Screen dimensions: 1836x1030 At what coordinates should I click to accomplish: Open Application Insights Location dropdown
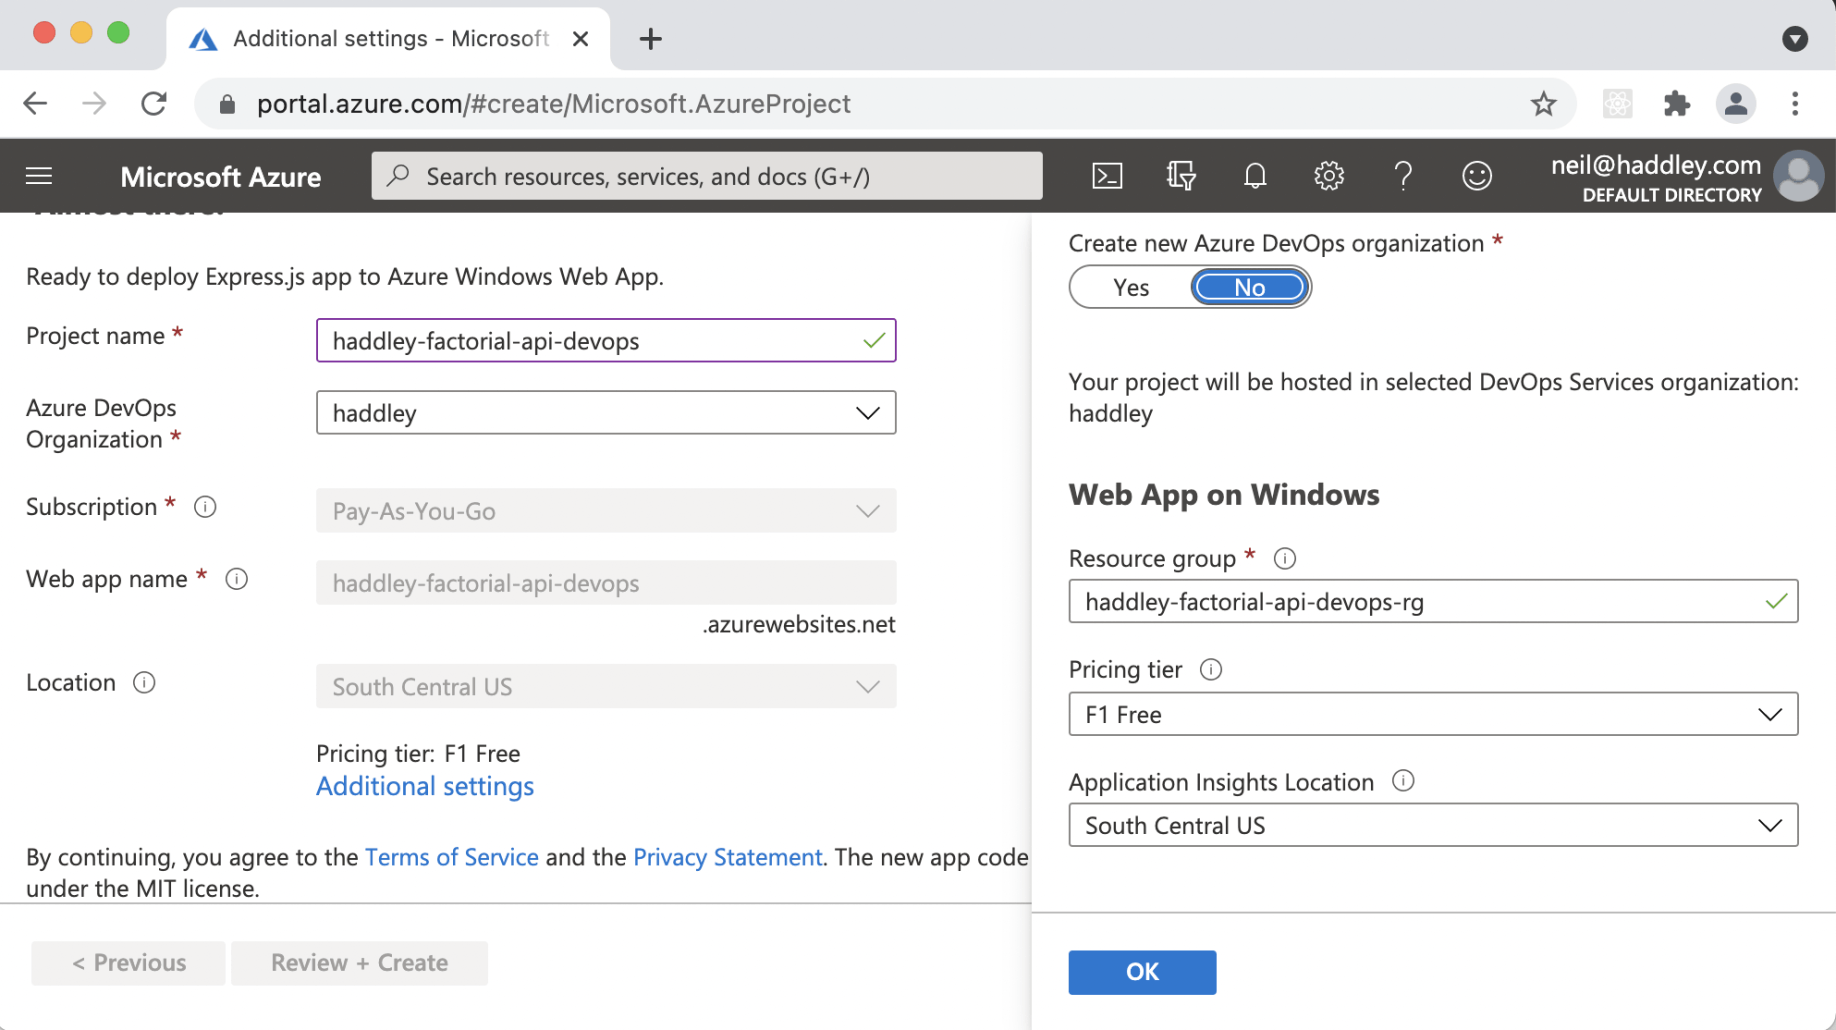[x=1432, y=826]
